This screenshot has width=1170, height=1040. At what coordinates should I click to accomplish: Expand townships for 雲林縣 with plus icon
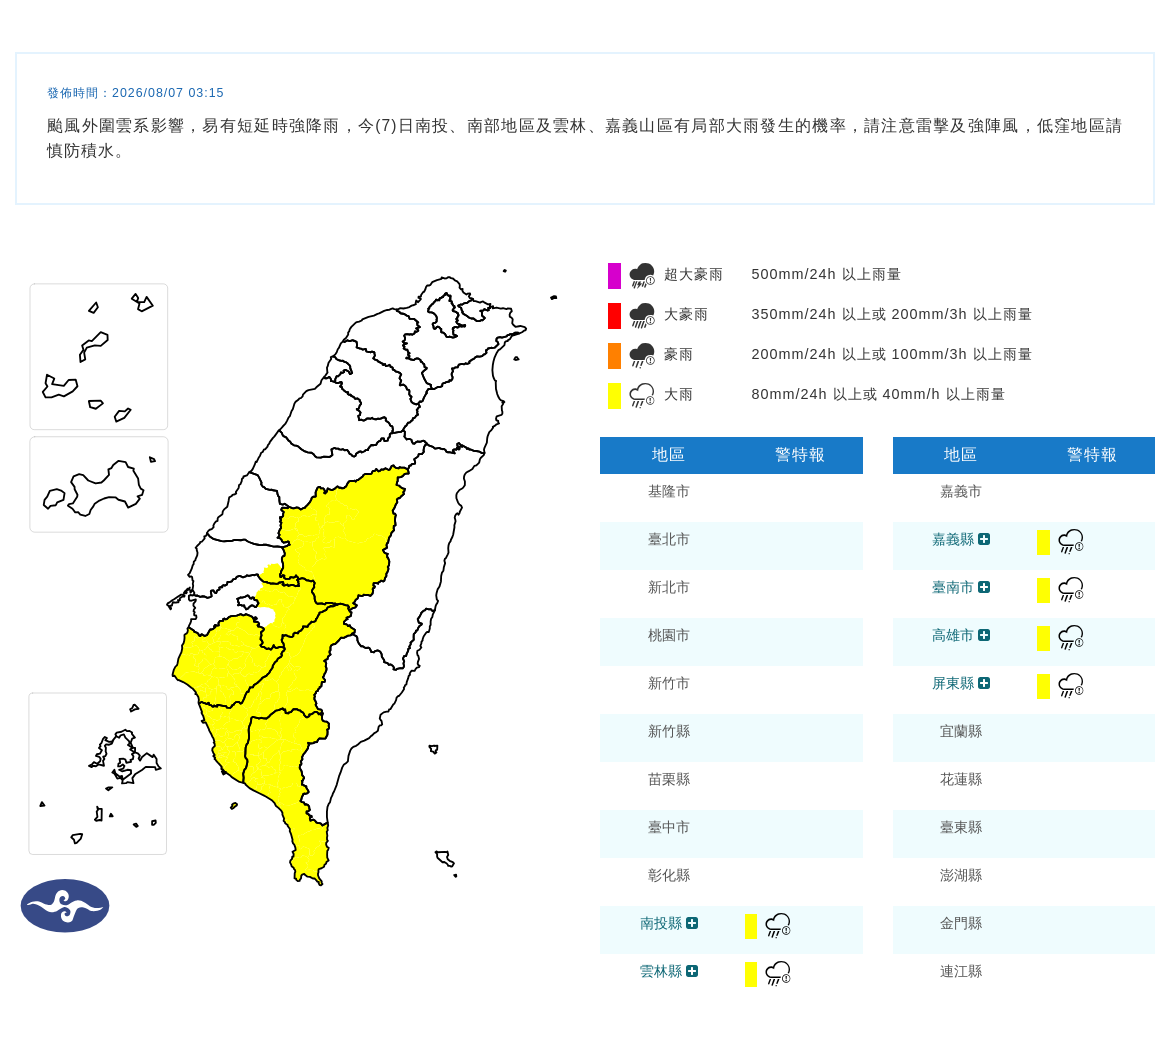692,971
